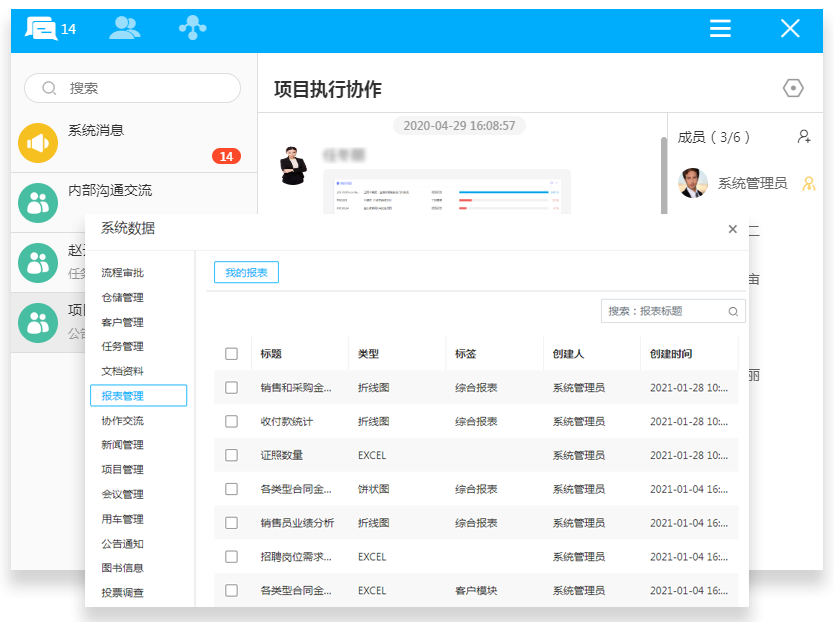Image resolution: width=834 pixels, height=622 pixels.
Task: Check the 饼状图 合同金 row checkbox
Action: pyautogui.click(x=231, y=489)
